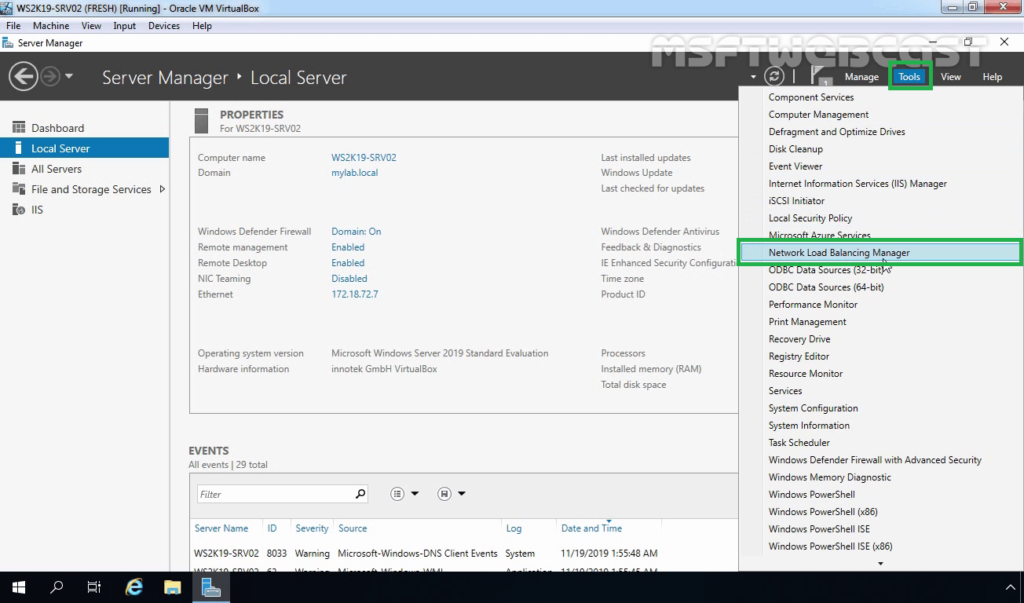Screen dimensions: 1024x603
Task: Launch Internet Explorer from taskbar
Action: point(134,587)
